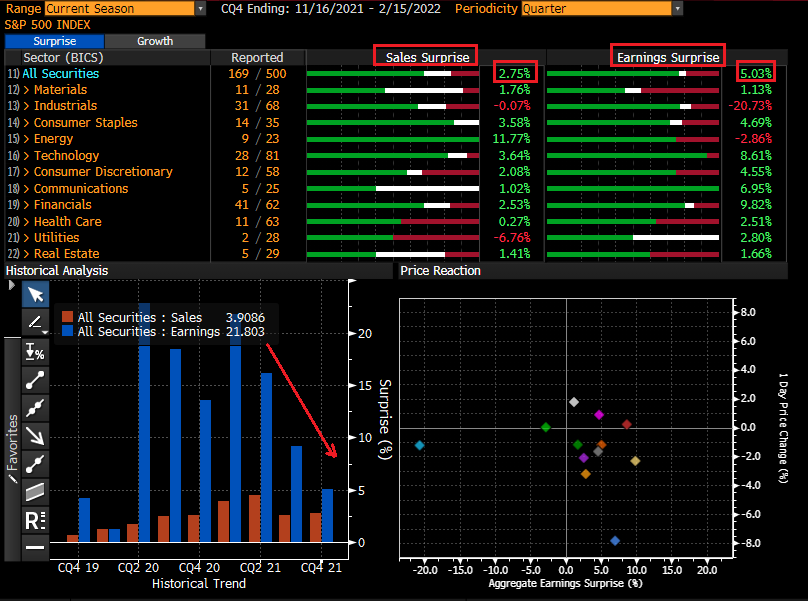Click the Sales Surprise column header

coord(428,57)
